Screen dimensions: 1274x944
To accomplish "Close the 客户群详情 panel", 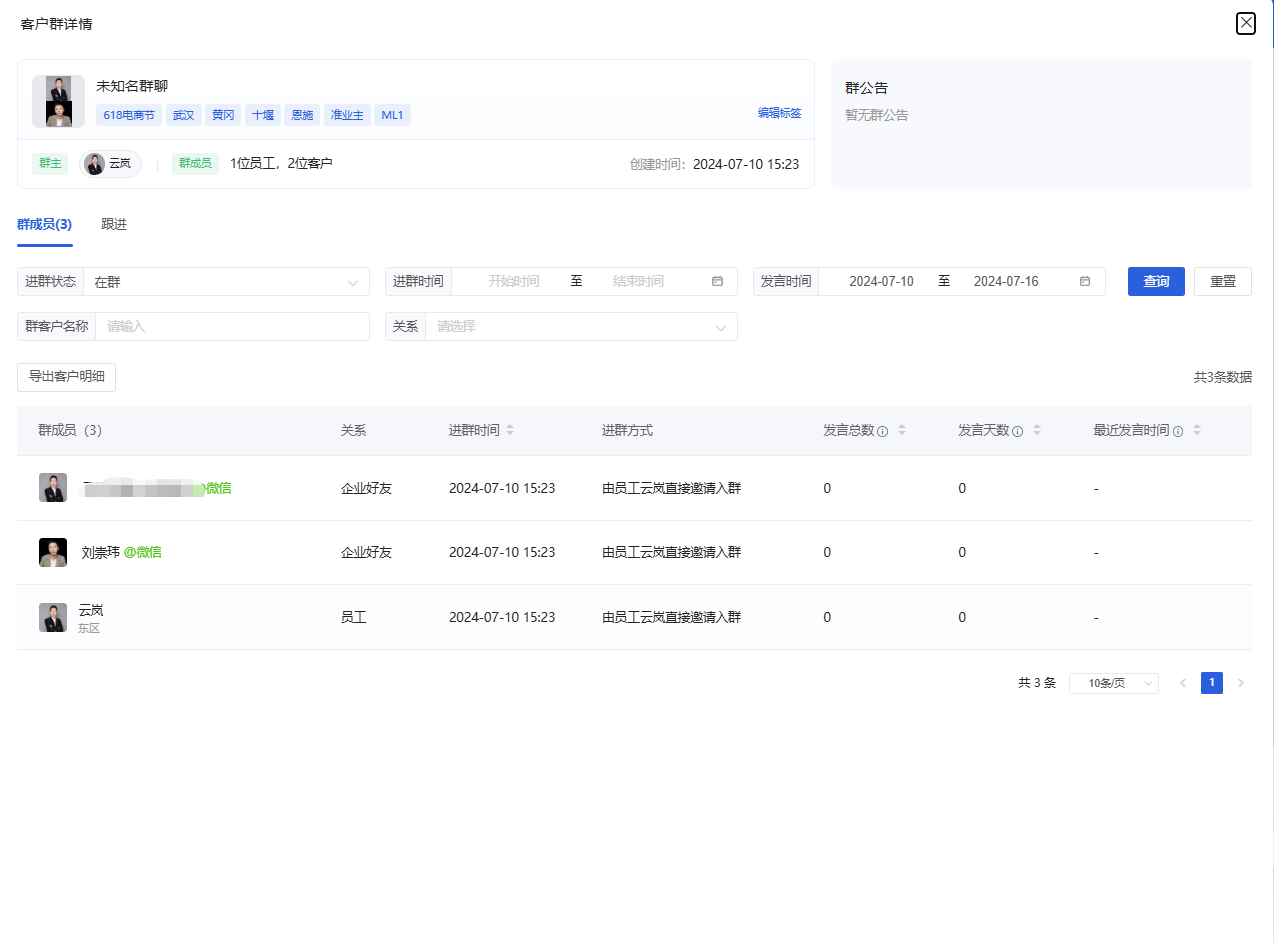I will tap(1246, 23).
